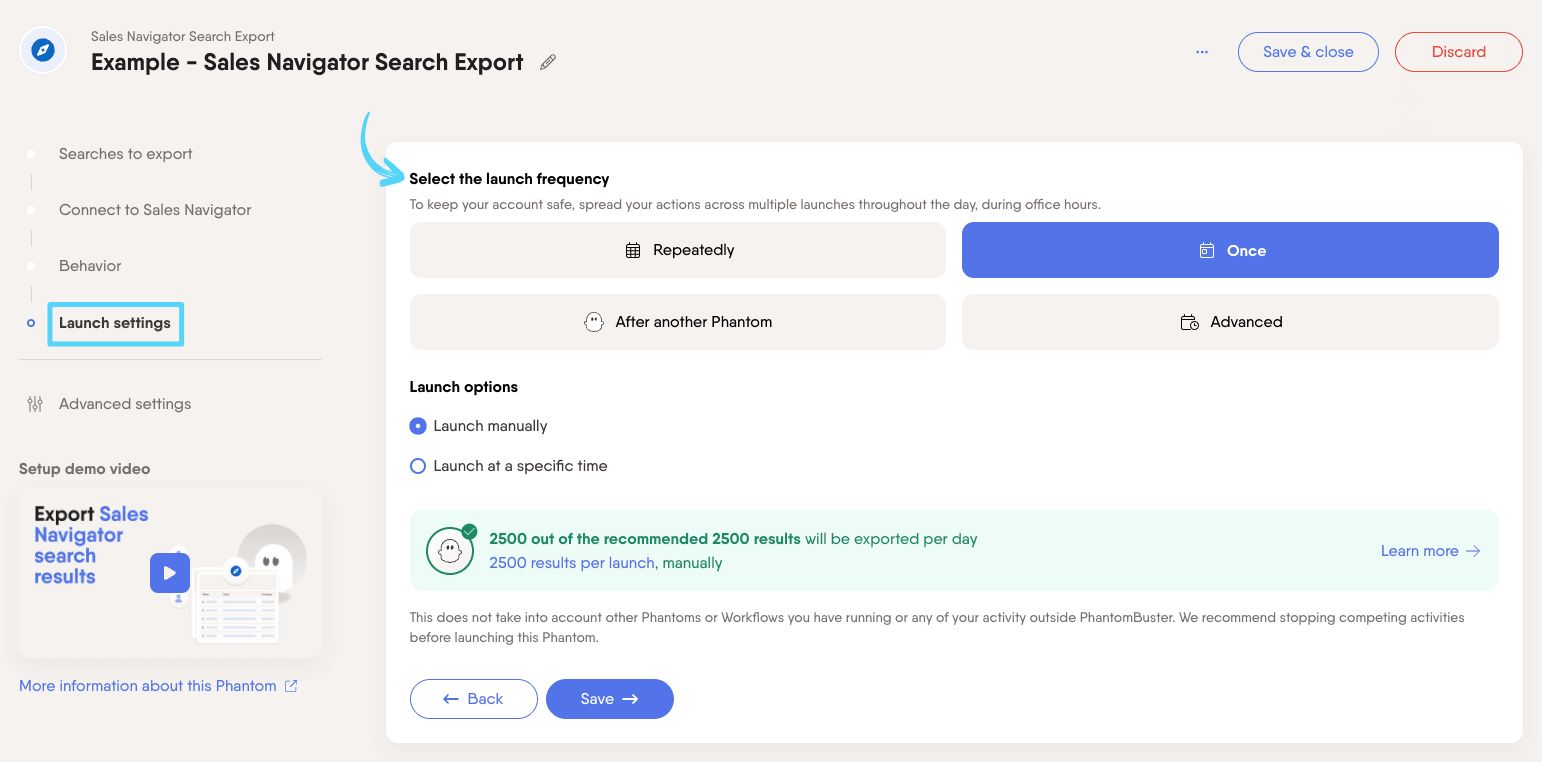The image size is (1542, 762).
Task: Click the external link icon beside More information
Action: [x=291, y=686]
